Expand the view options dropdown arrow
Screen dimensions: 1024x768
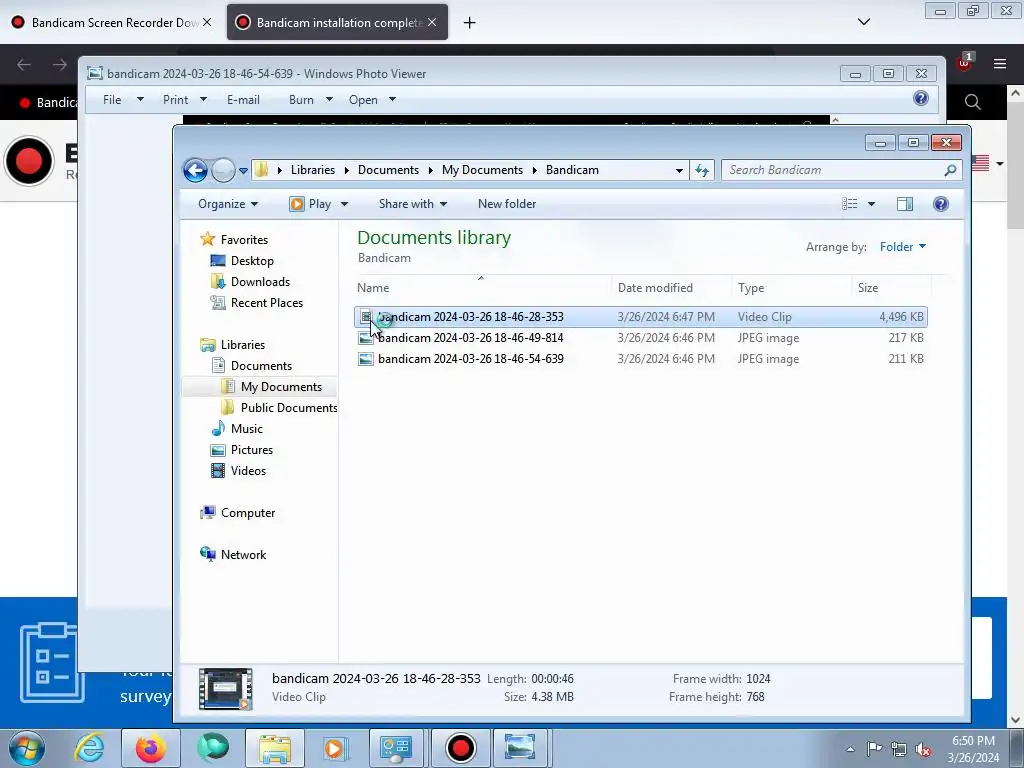pos(871,204)
